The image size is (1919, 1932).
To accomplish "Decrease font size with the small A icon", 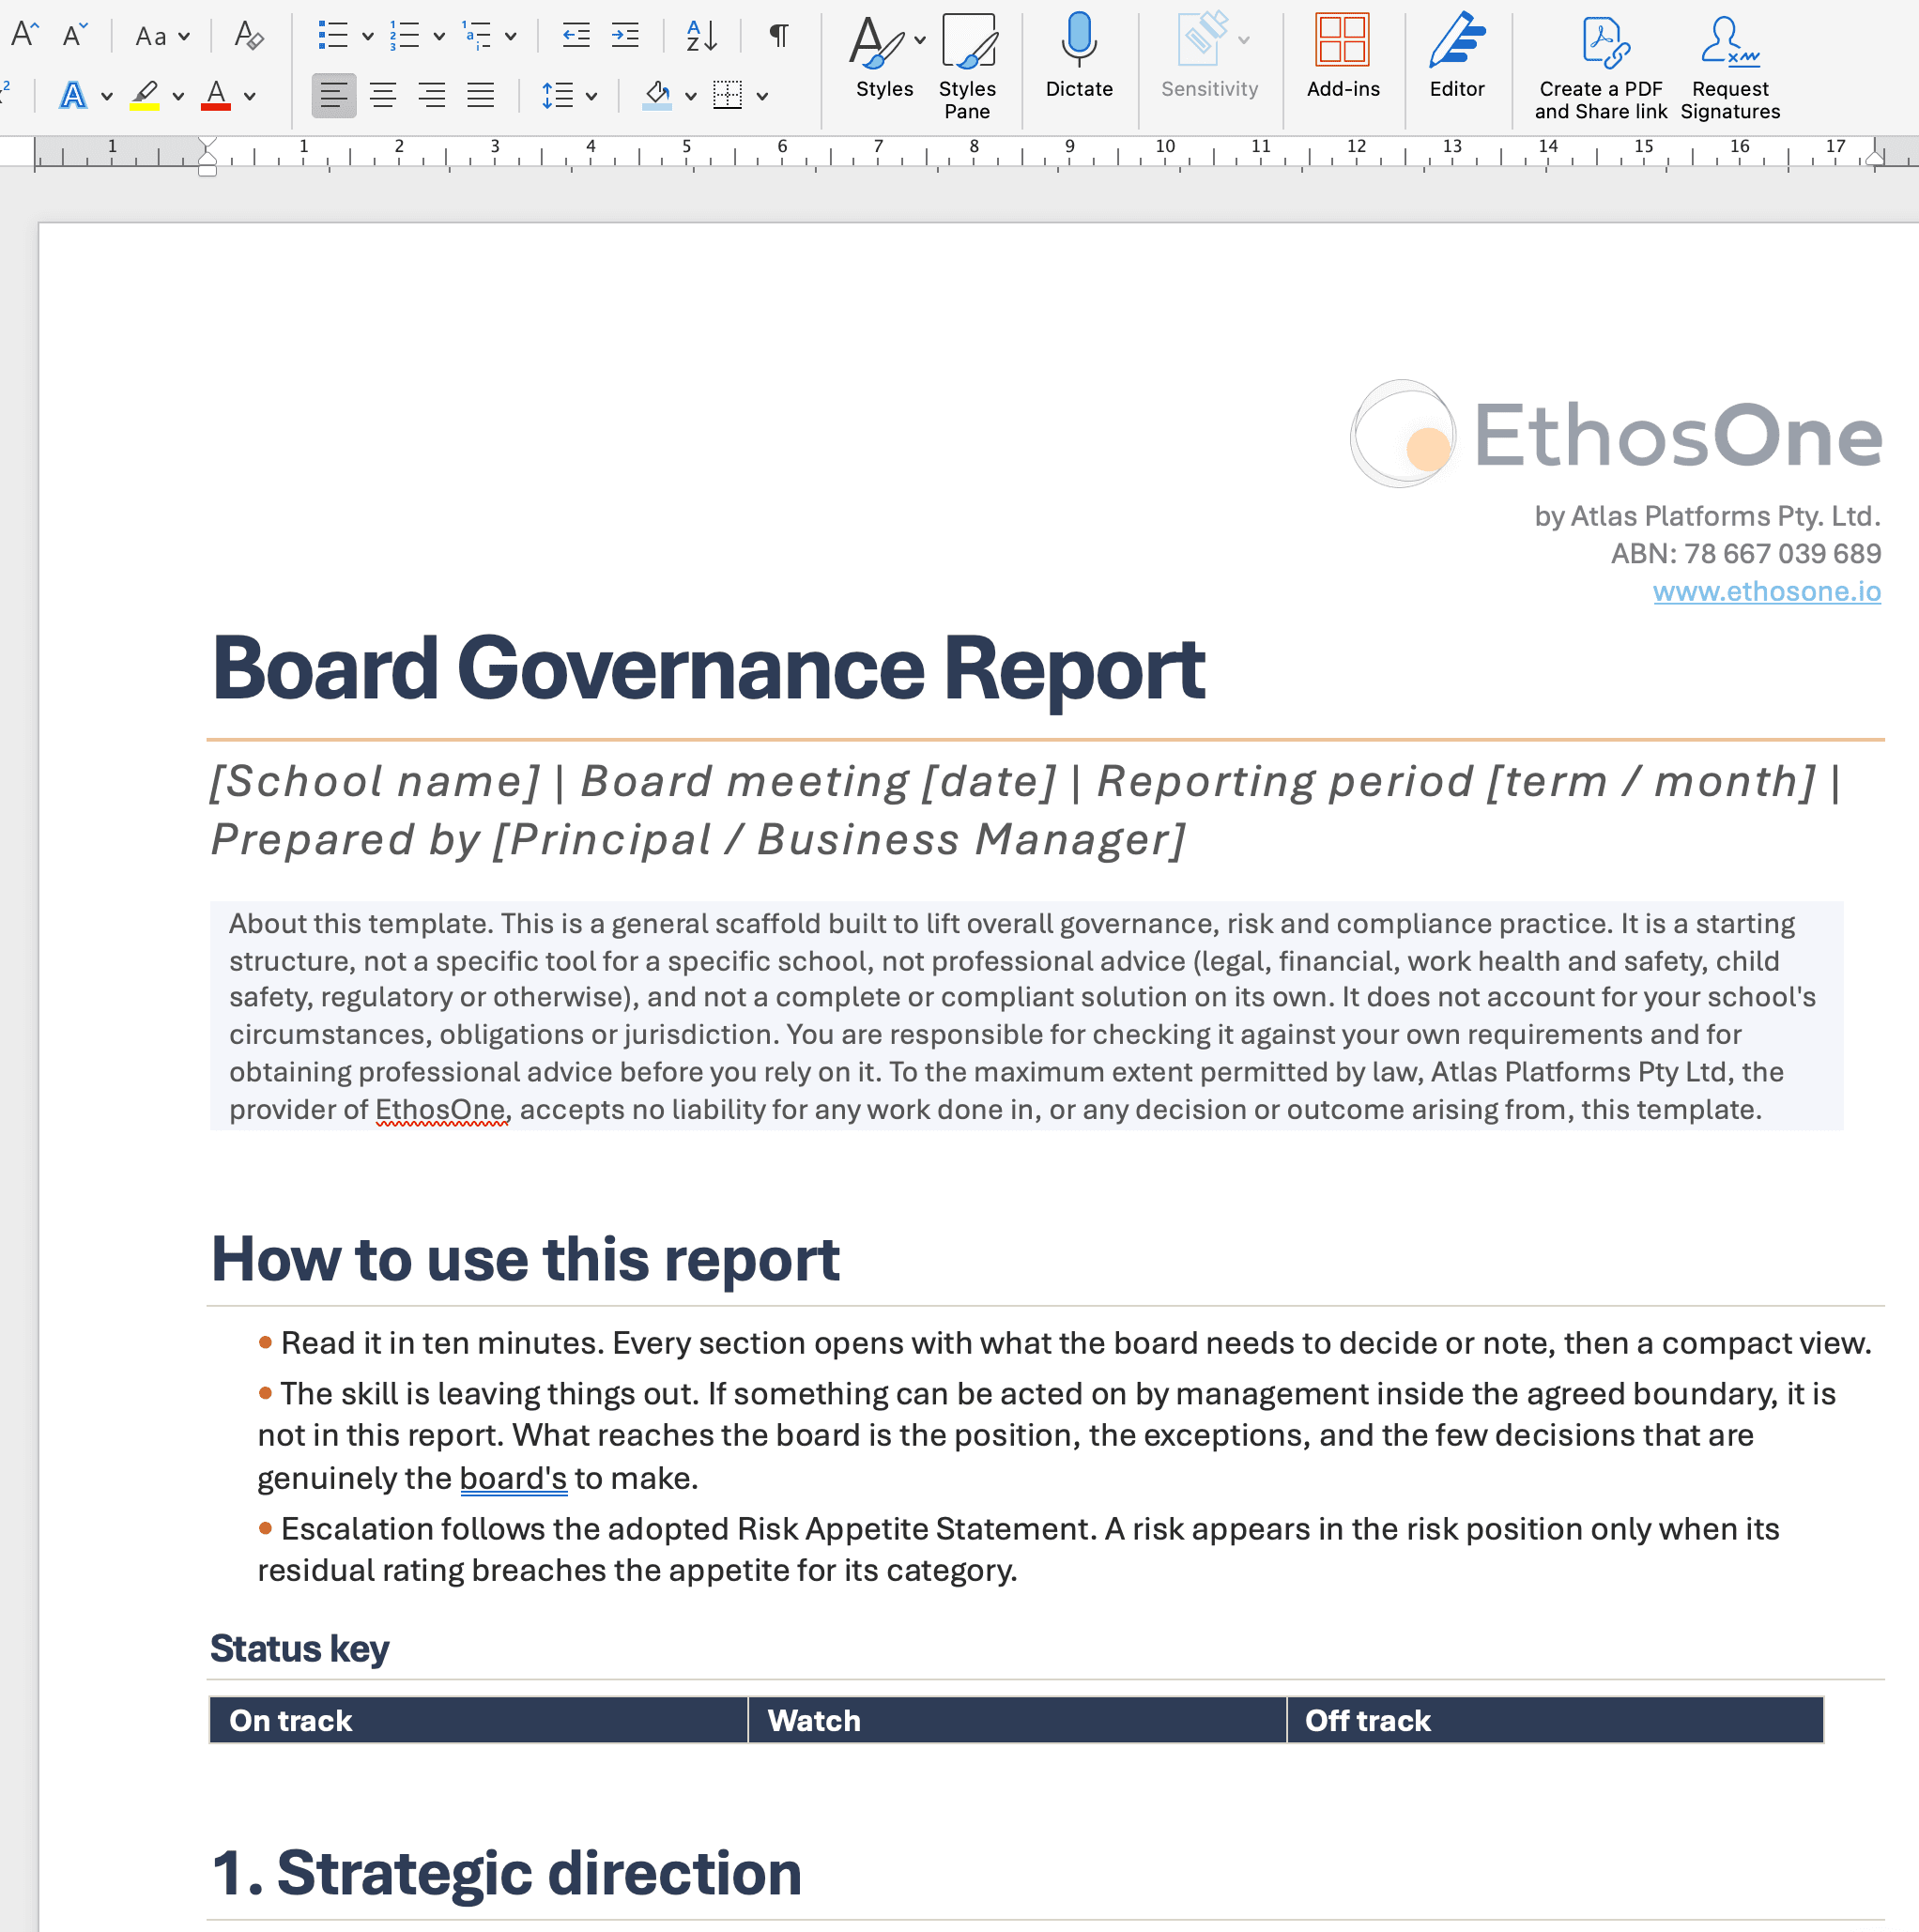I will pyautogui.click(x=75, y=36).
